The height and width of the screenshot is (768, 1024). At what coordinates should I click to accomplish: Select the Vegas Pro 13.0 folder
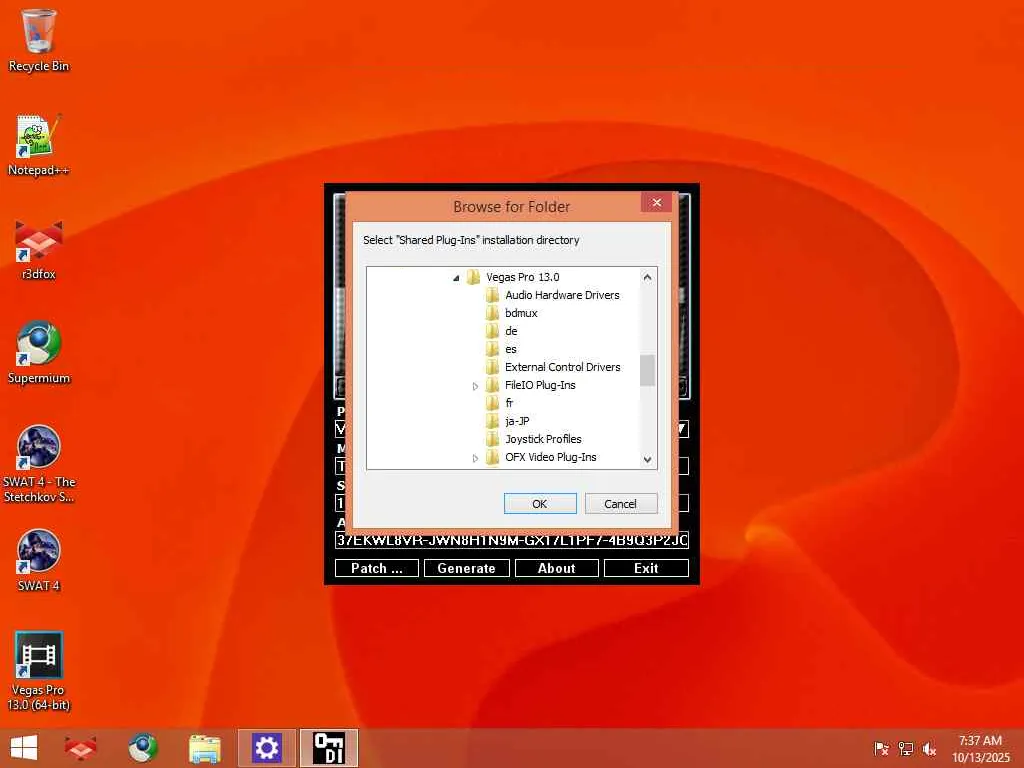pyautogui.click(x=522, y=277)
